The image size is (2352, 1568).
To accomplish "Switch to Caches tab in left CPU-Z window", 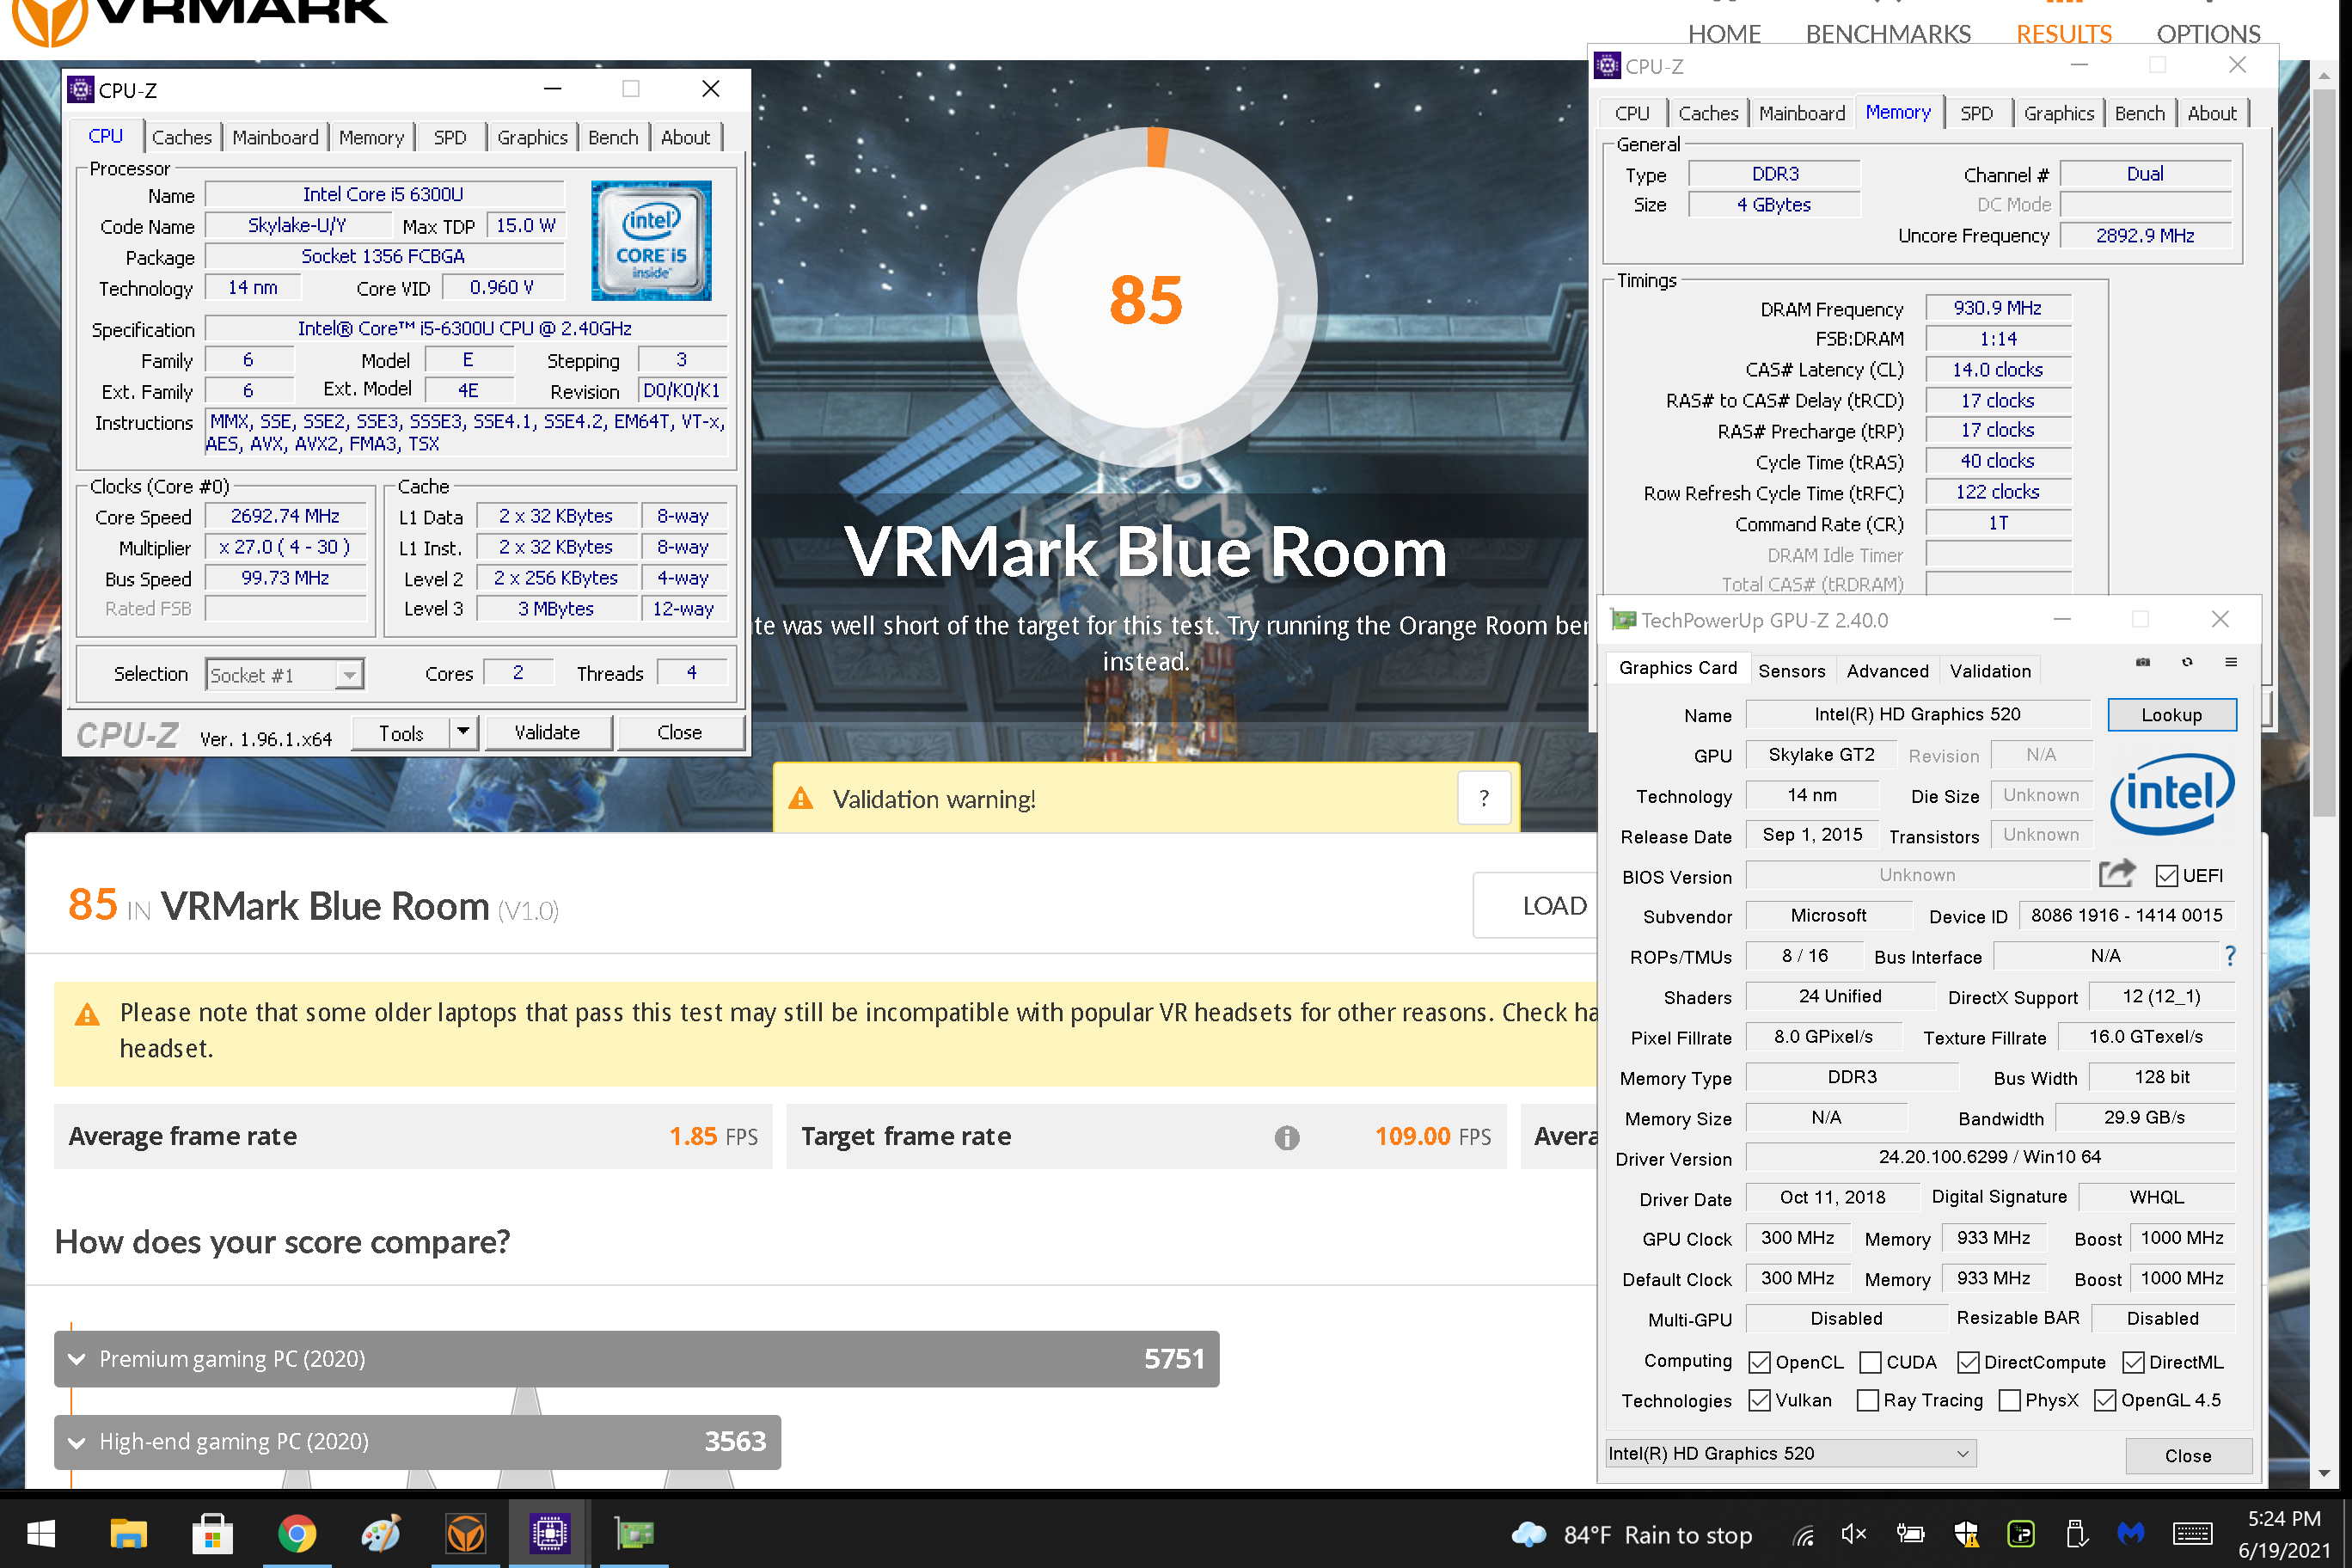I will 182,137.
